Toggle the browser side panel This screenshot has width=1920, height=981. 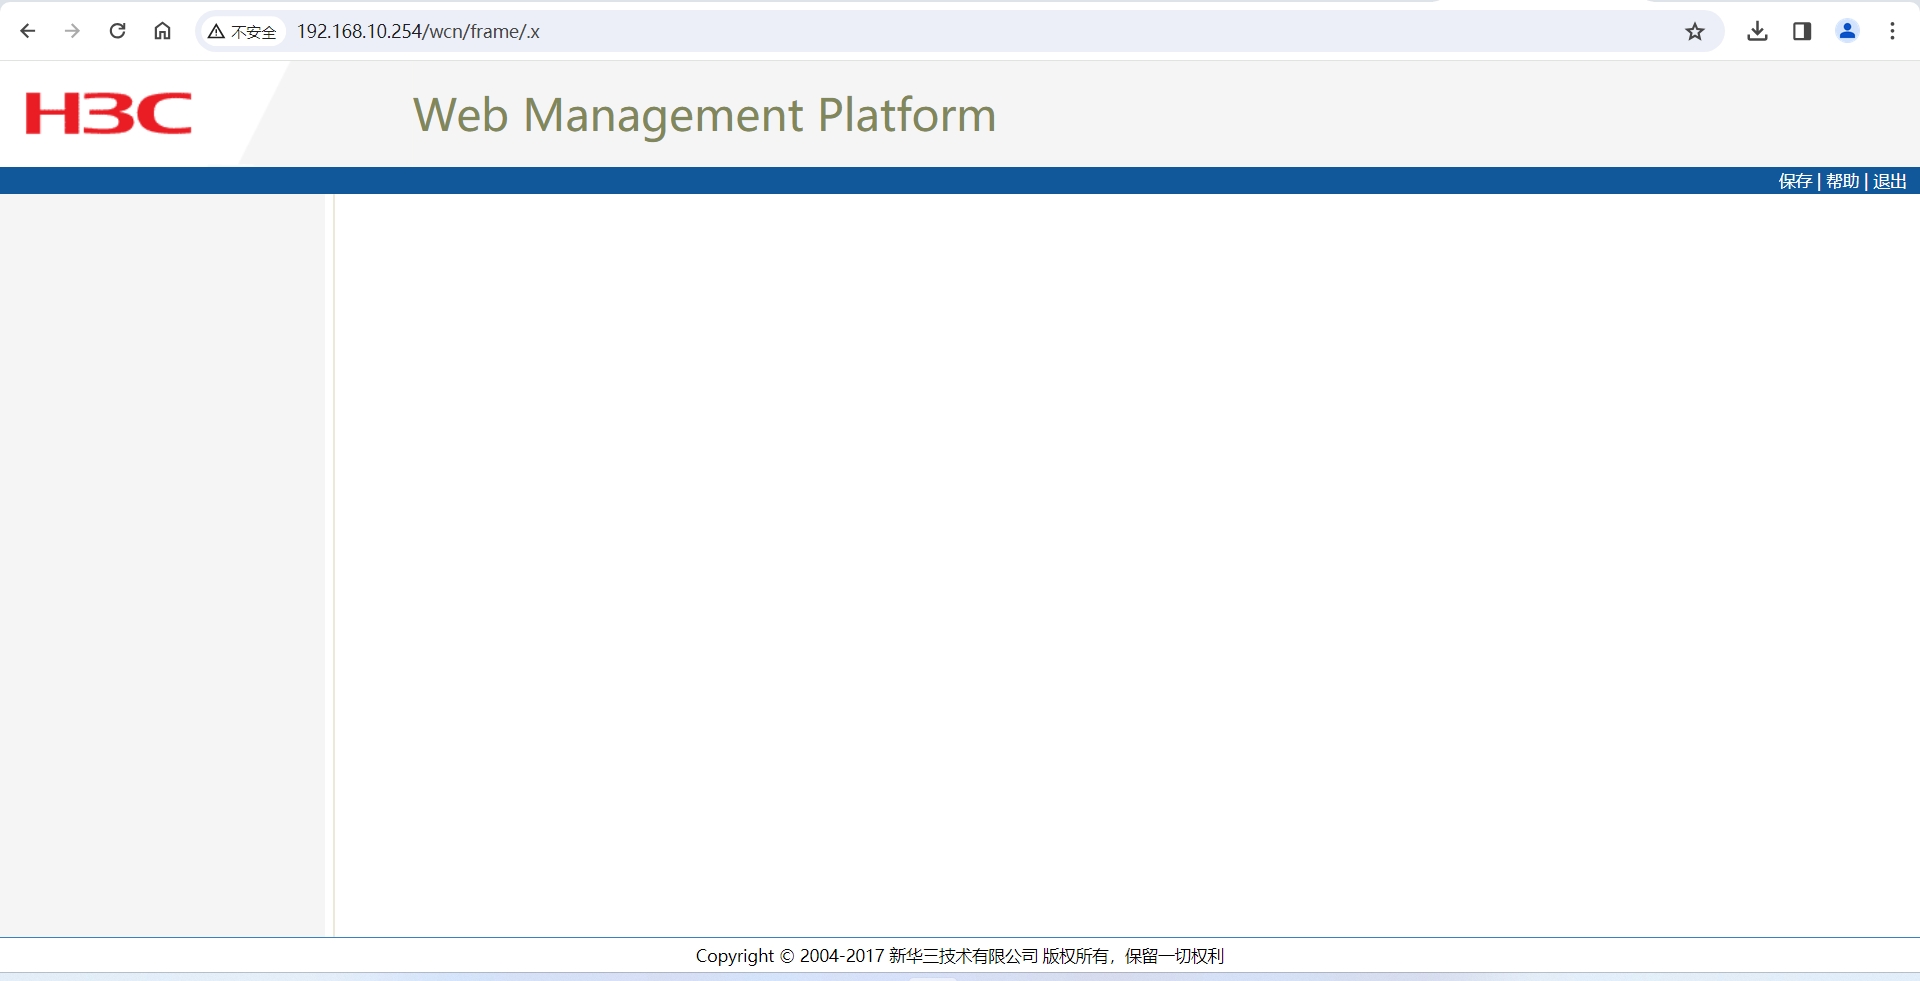[x=1802, y=32]
